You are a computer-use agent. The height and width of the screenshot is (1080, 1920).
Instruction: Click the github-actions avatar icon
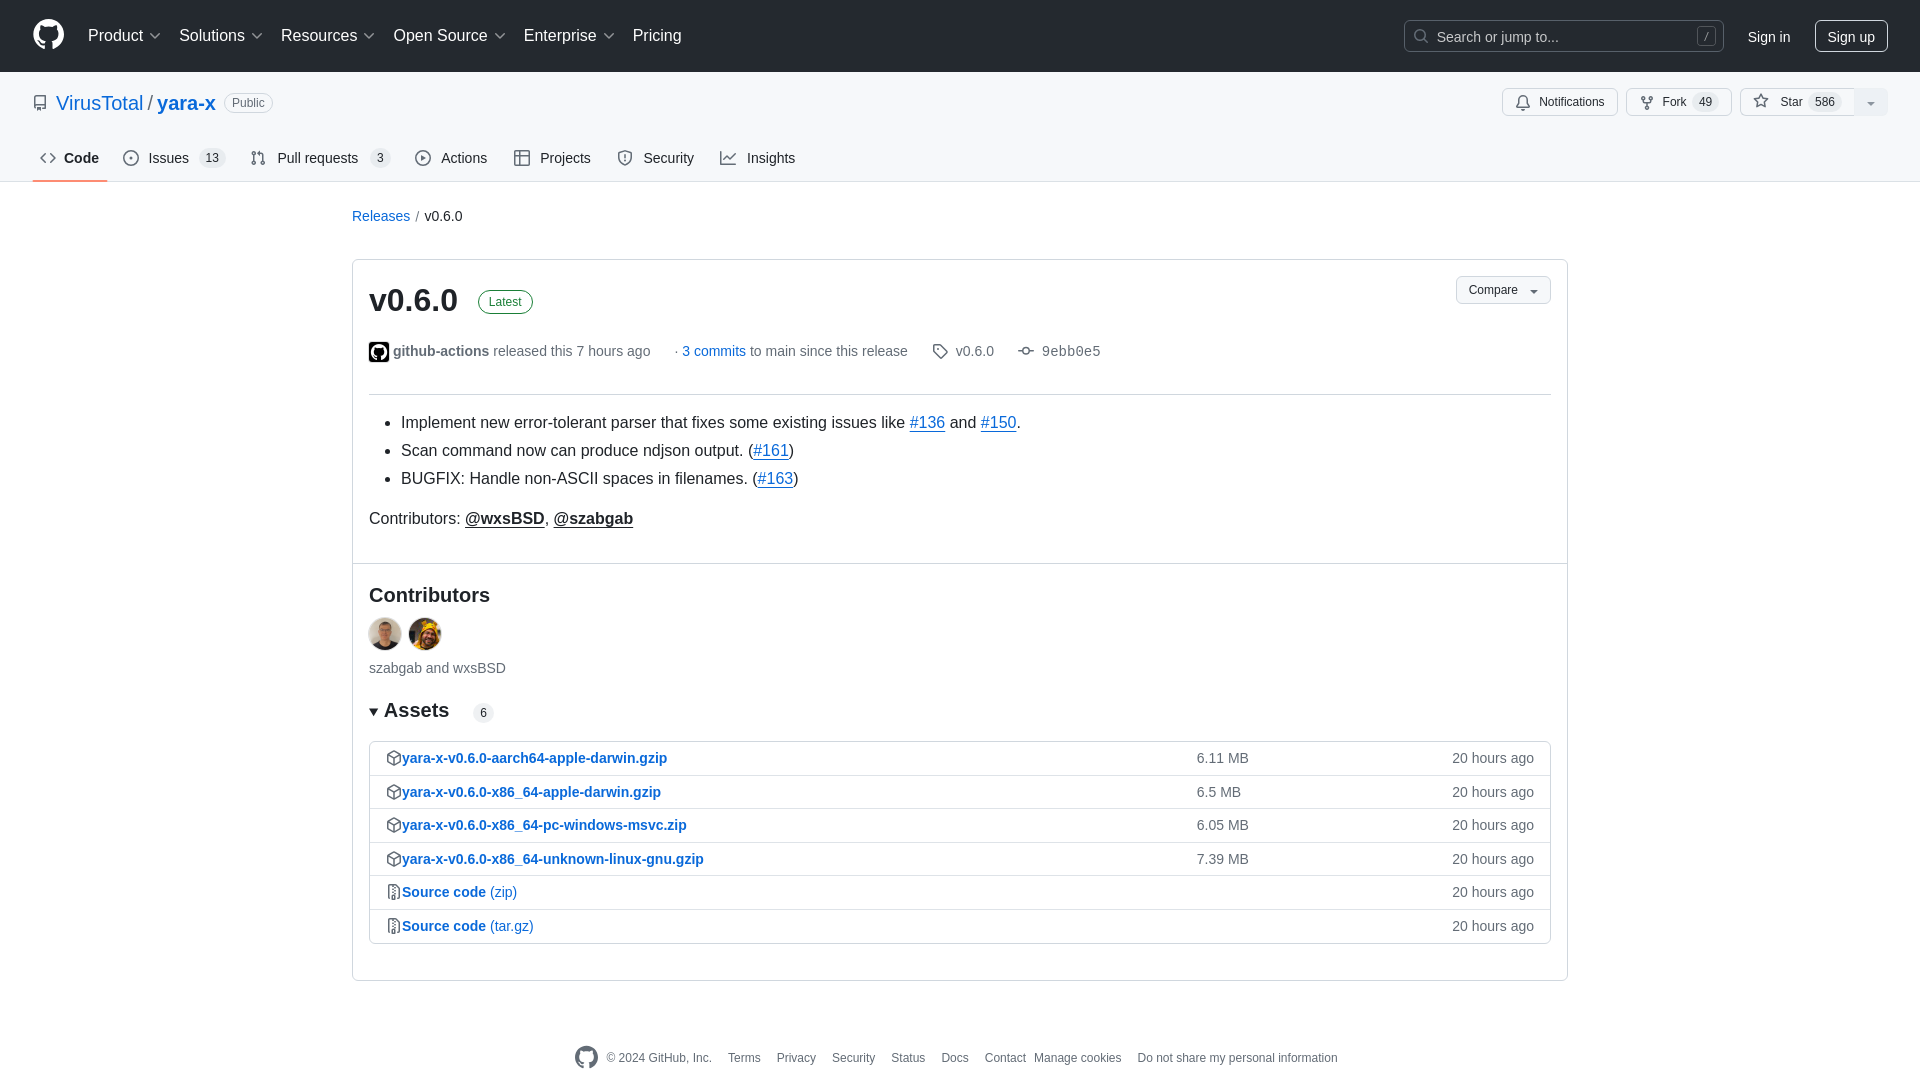[x=379, y=352]
